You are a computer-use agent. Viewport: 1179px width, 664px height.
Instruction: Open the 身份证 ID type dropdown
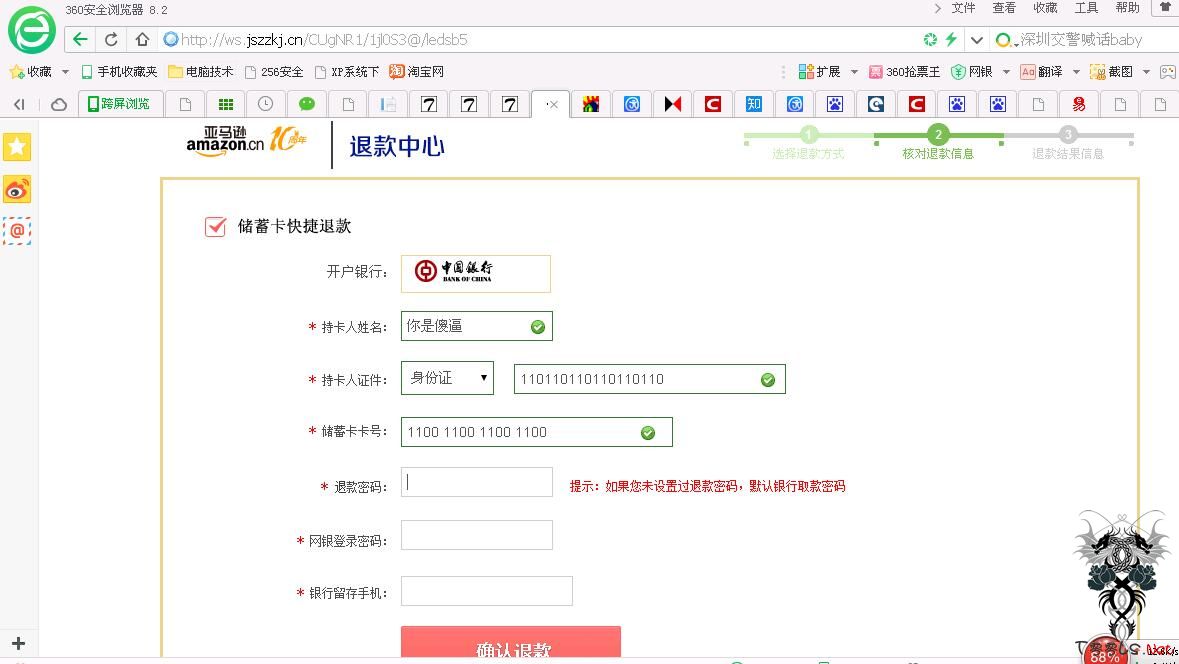447,378
